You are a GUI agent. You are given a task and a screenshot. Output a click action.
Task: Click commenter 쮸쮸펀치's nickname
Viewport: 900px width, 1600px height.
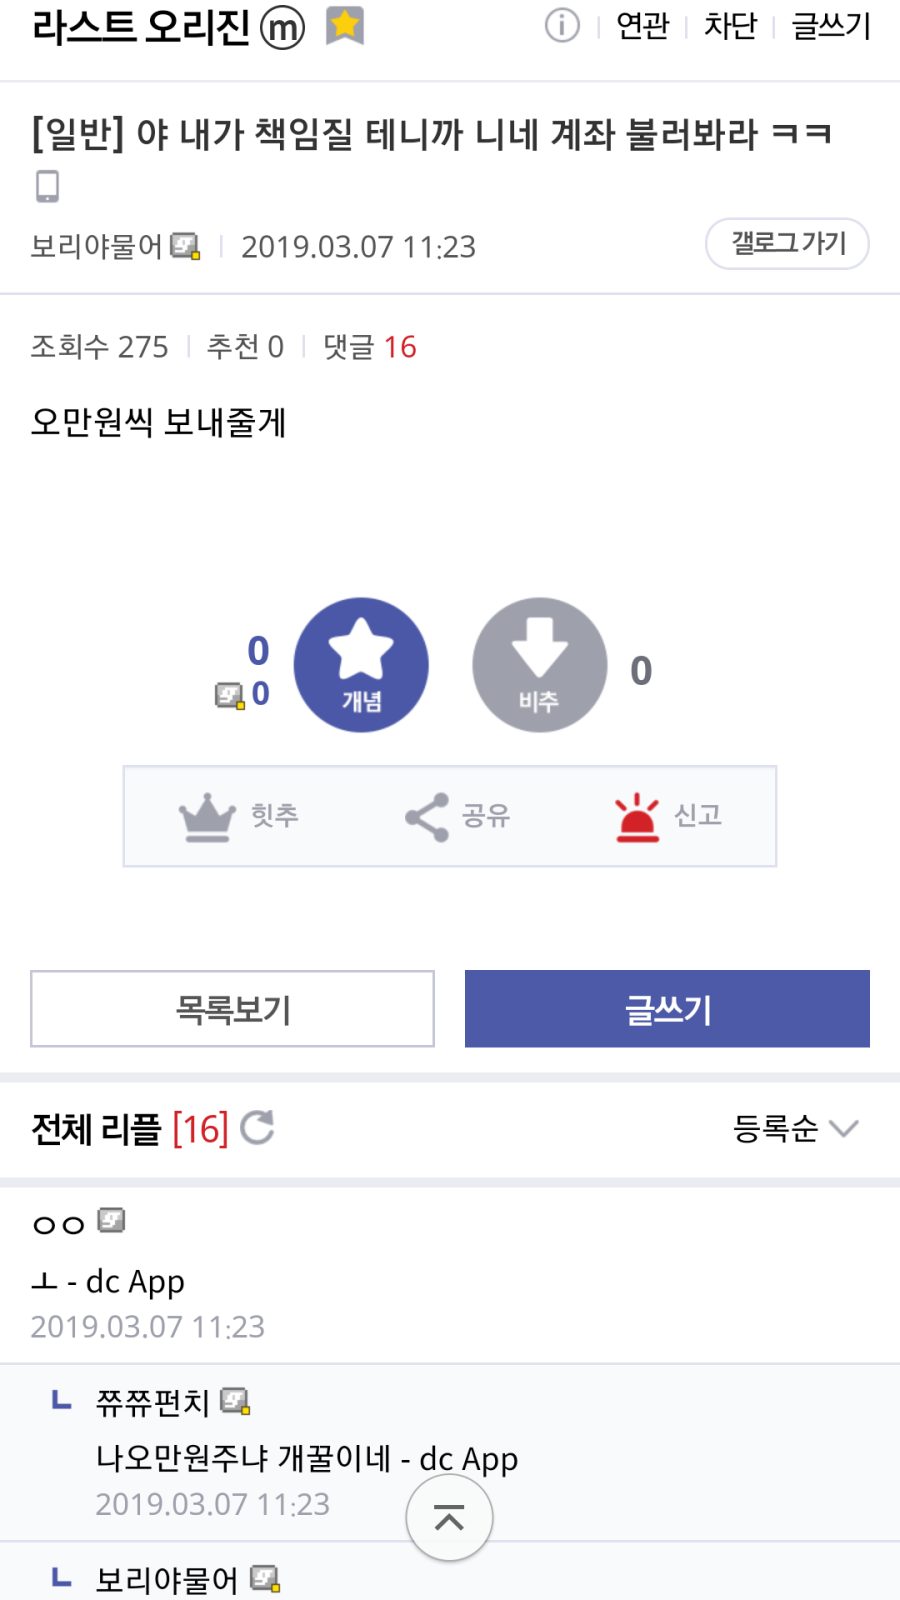(x=152, y=1403)
